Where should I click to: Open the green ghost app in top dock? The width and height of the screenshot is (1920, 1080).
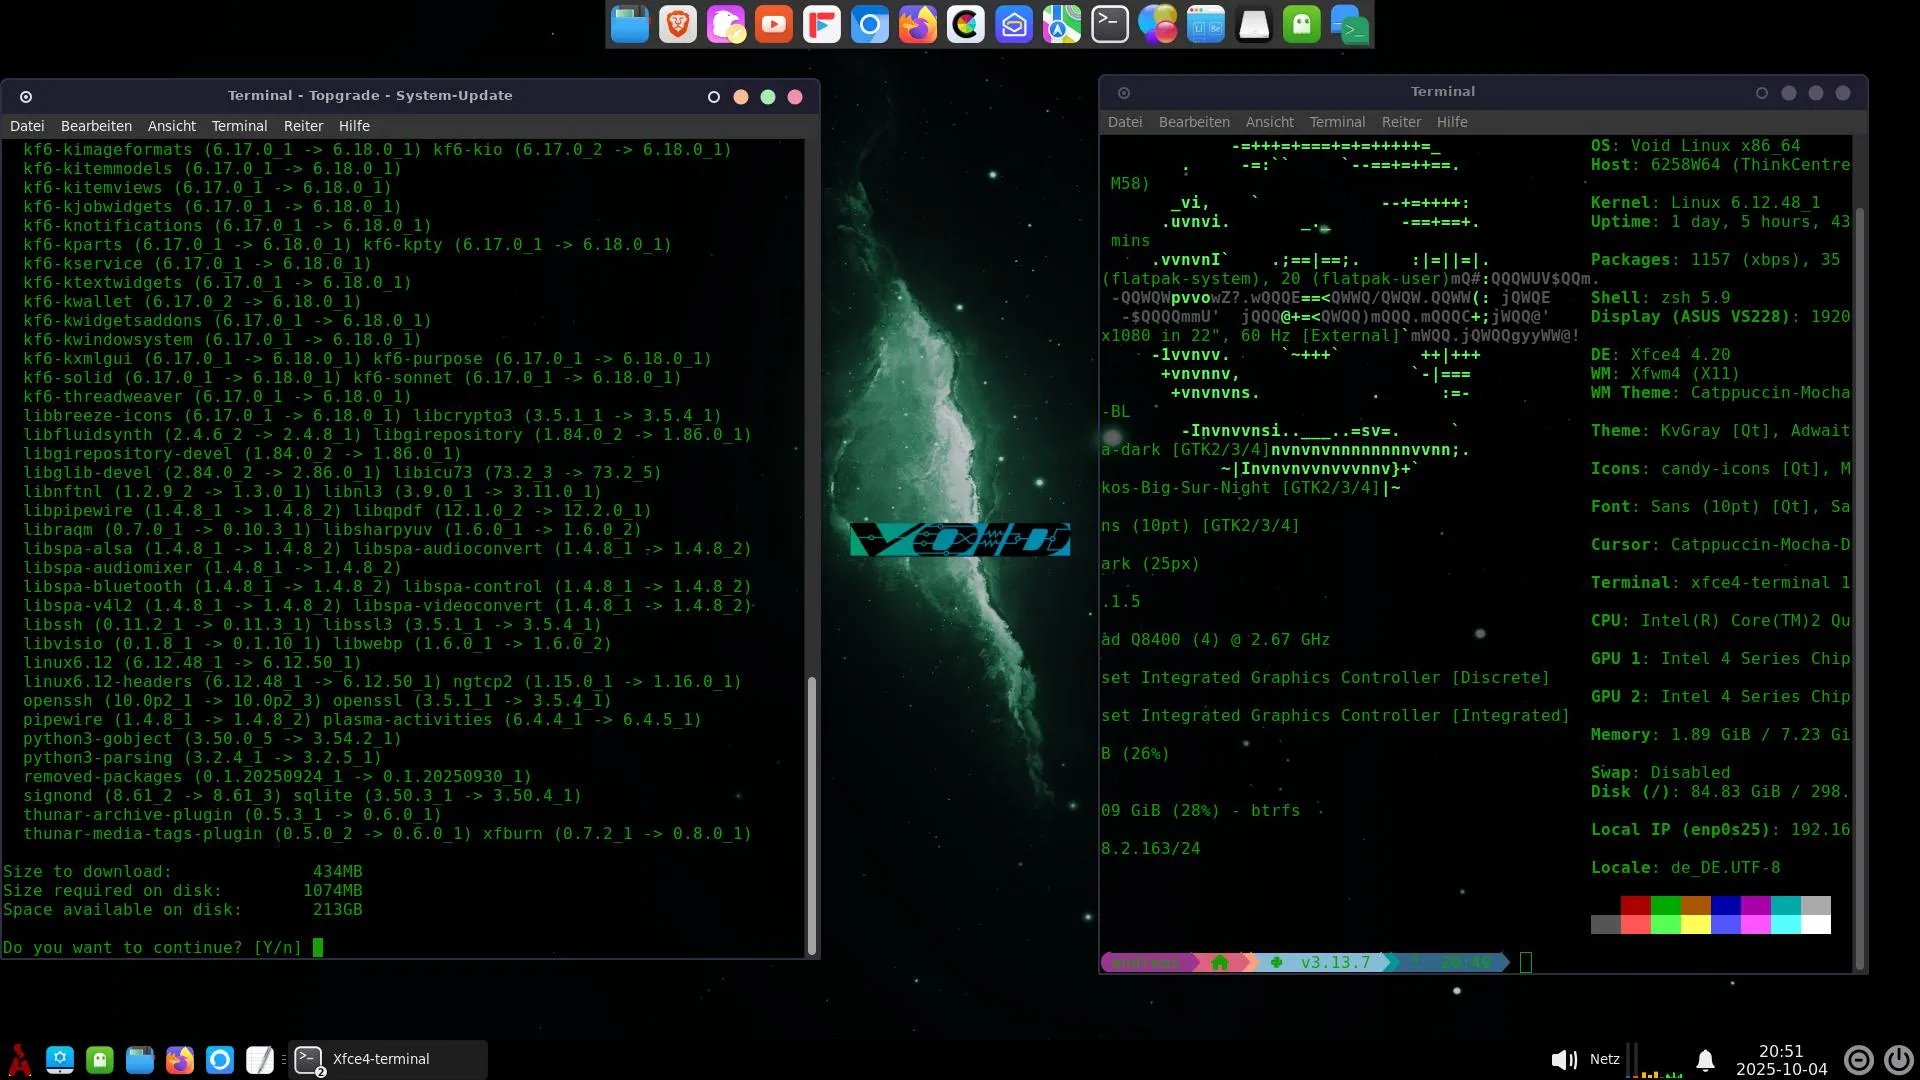pyautogui.click(x=1301, y=24)
